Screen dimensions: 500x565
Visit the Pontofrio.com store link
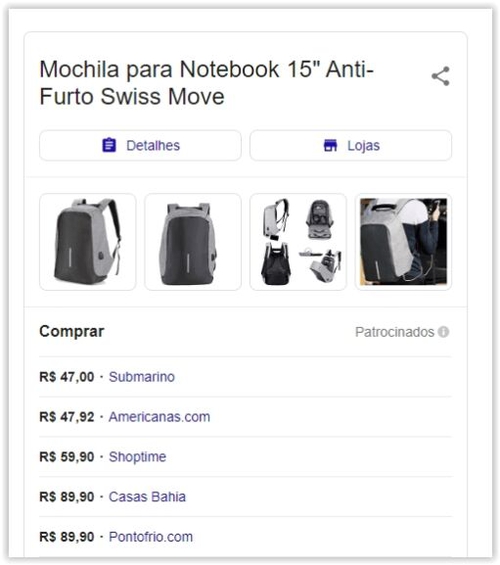point(151,537)
